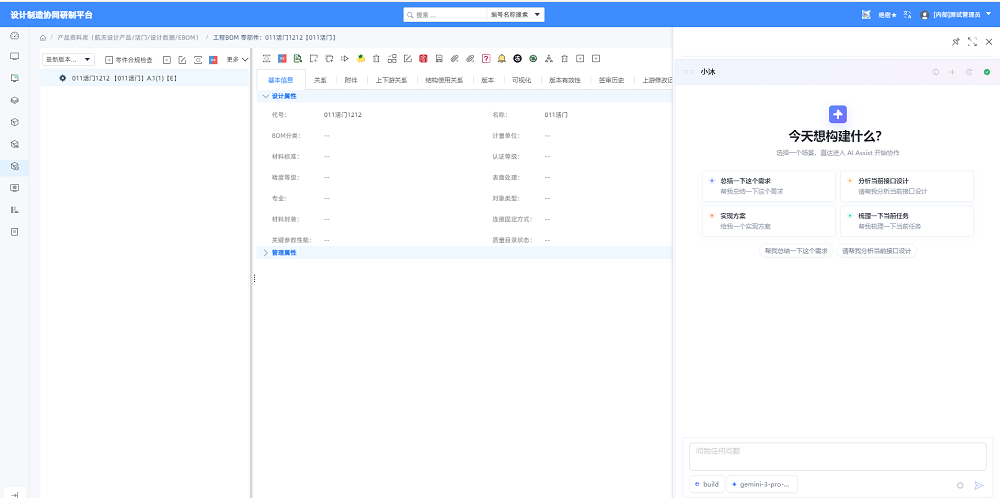The width and height of the screenshot is (1000, 498).
Task: Click the play-arrow toolbar icon
Action: [344, 59]
